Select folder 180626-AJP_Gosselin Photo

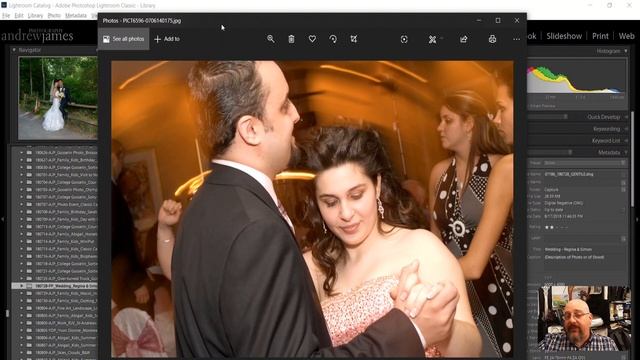pos(66,152)
